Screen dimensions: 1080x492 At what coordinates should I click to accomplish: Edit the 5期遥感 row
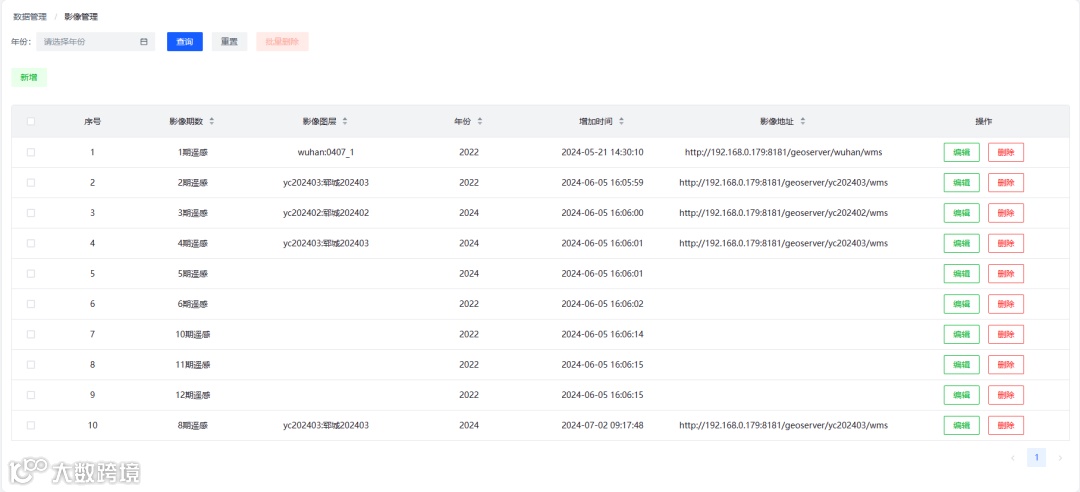click(x=962, y=274)
